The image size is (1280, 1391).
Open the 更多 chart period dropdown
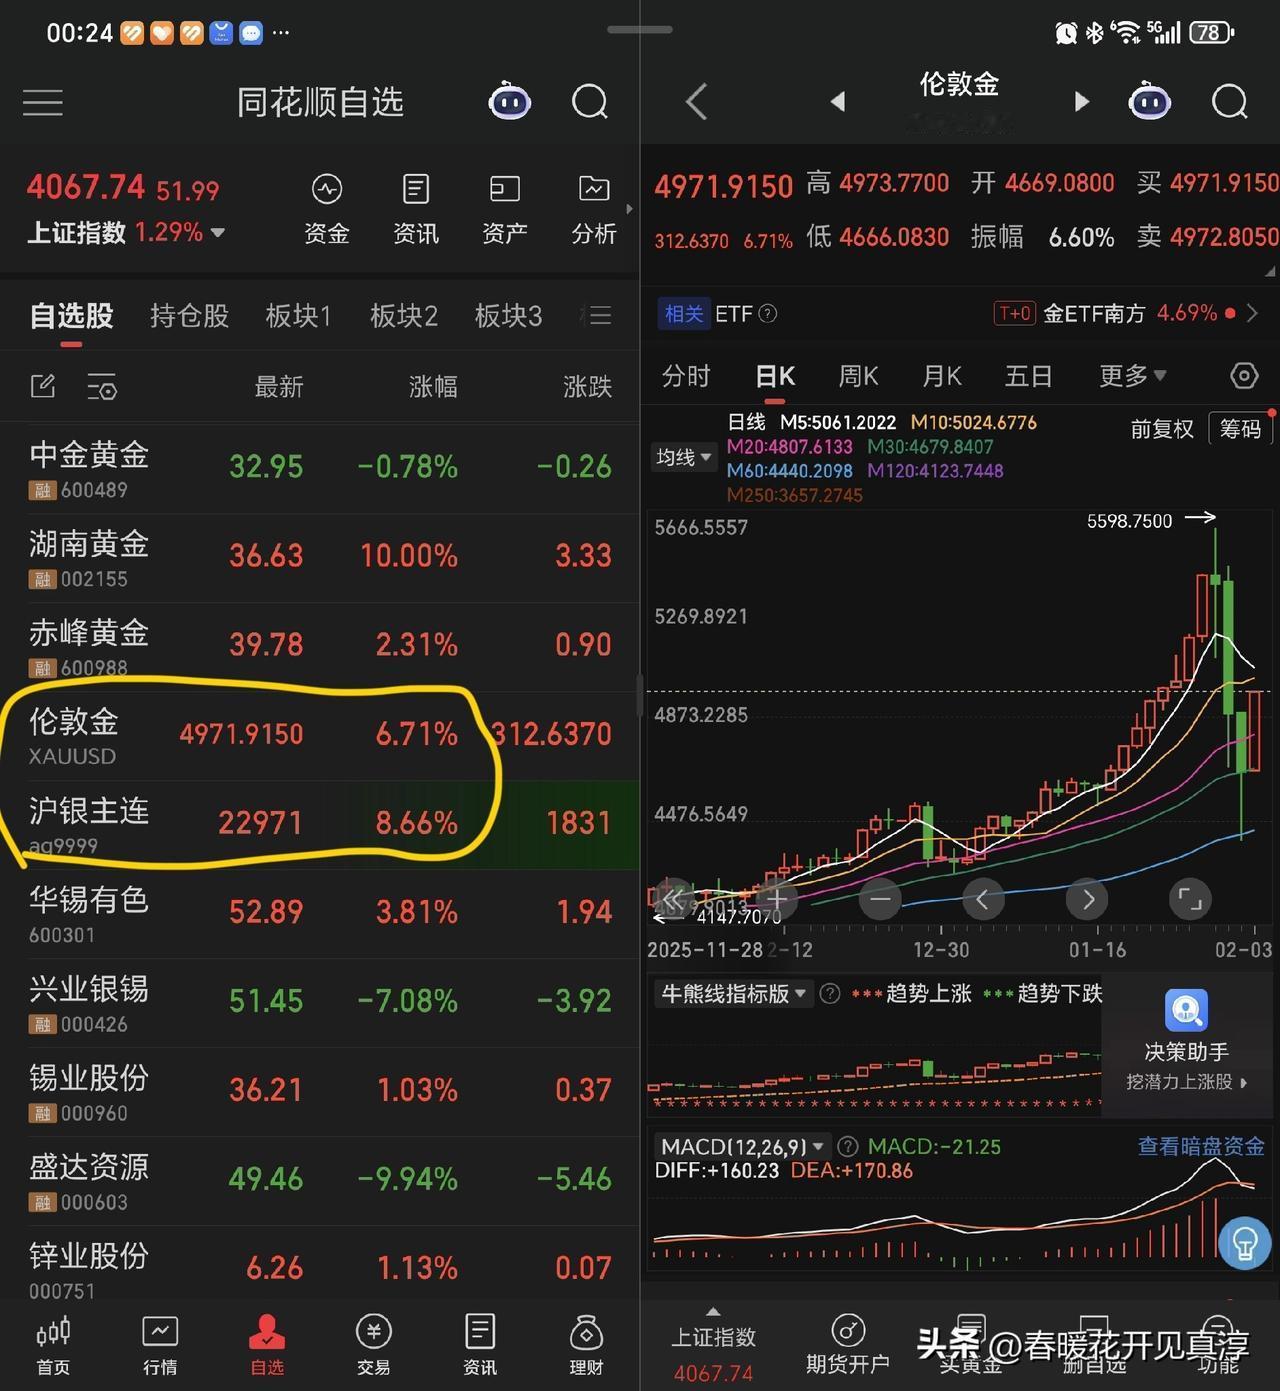(1133, 376)
